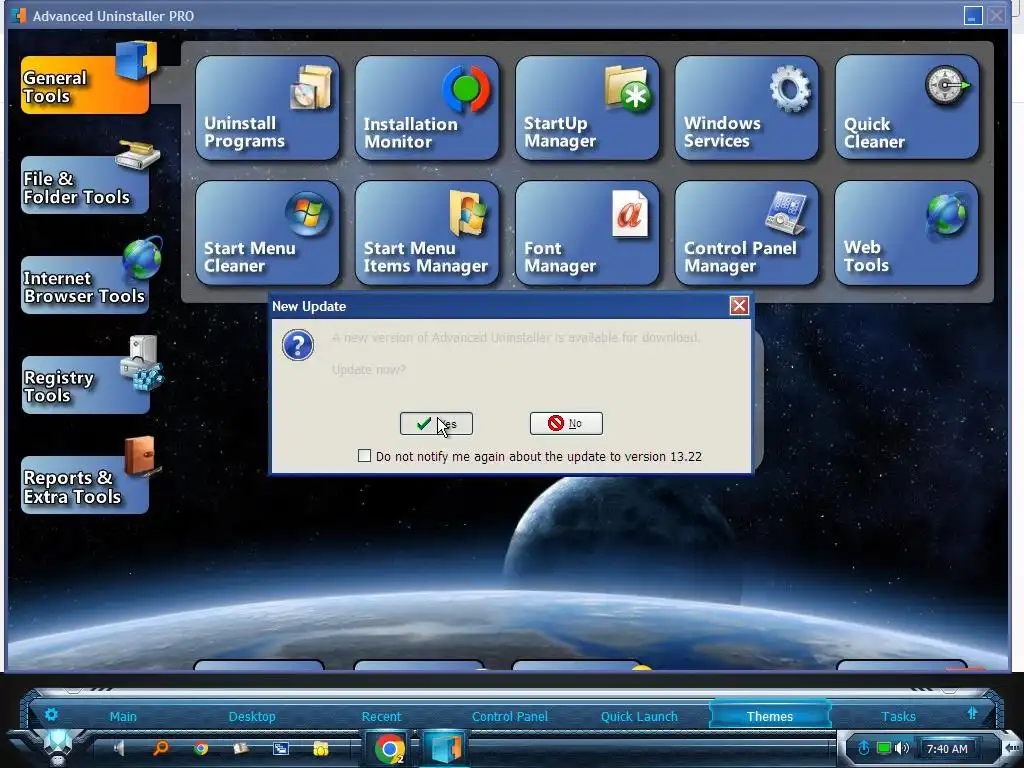Minimize Advanced Uninstaller PRO window
Viewport: 1024px width, 768px height.
pyautogui.click(x=973, y=16)
